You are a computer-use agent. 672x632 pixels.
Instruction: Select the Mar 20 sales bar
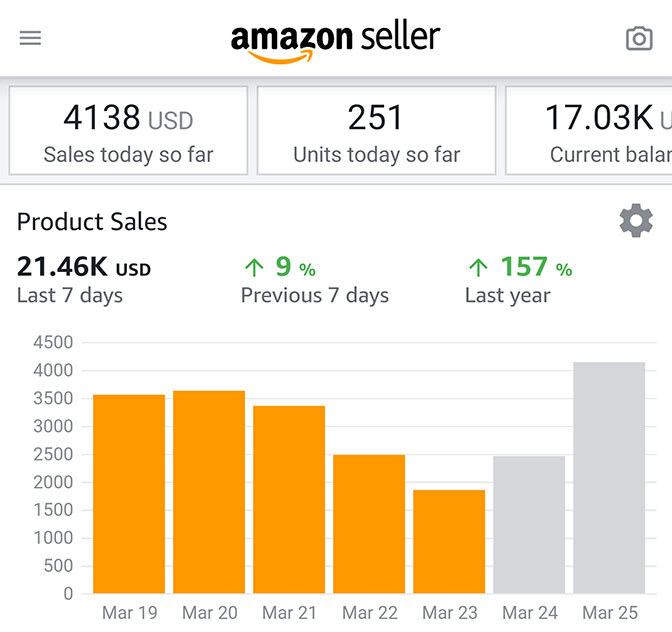pyautogui.click(x=209, y=491)
